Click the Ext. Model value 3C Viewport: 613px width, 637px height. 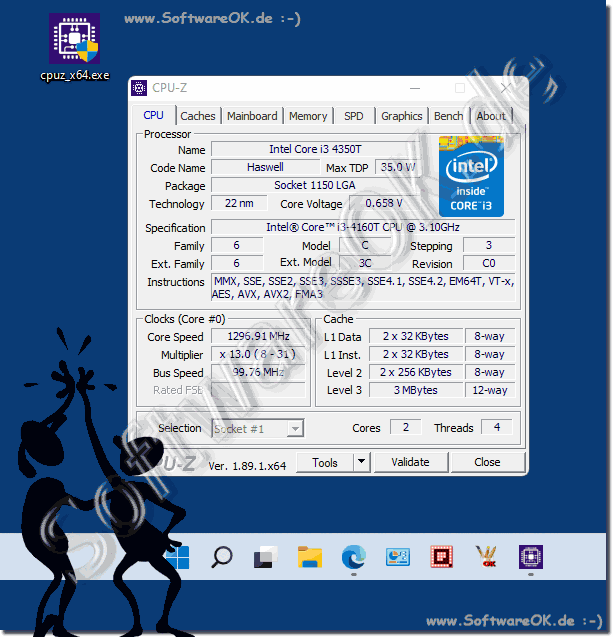click(x=365, y=263)
